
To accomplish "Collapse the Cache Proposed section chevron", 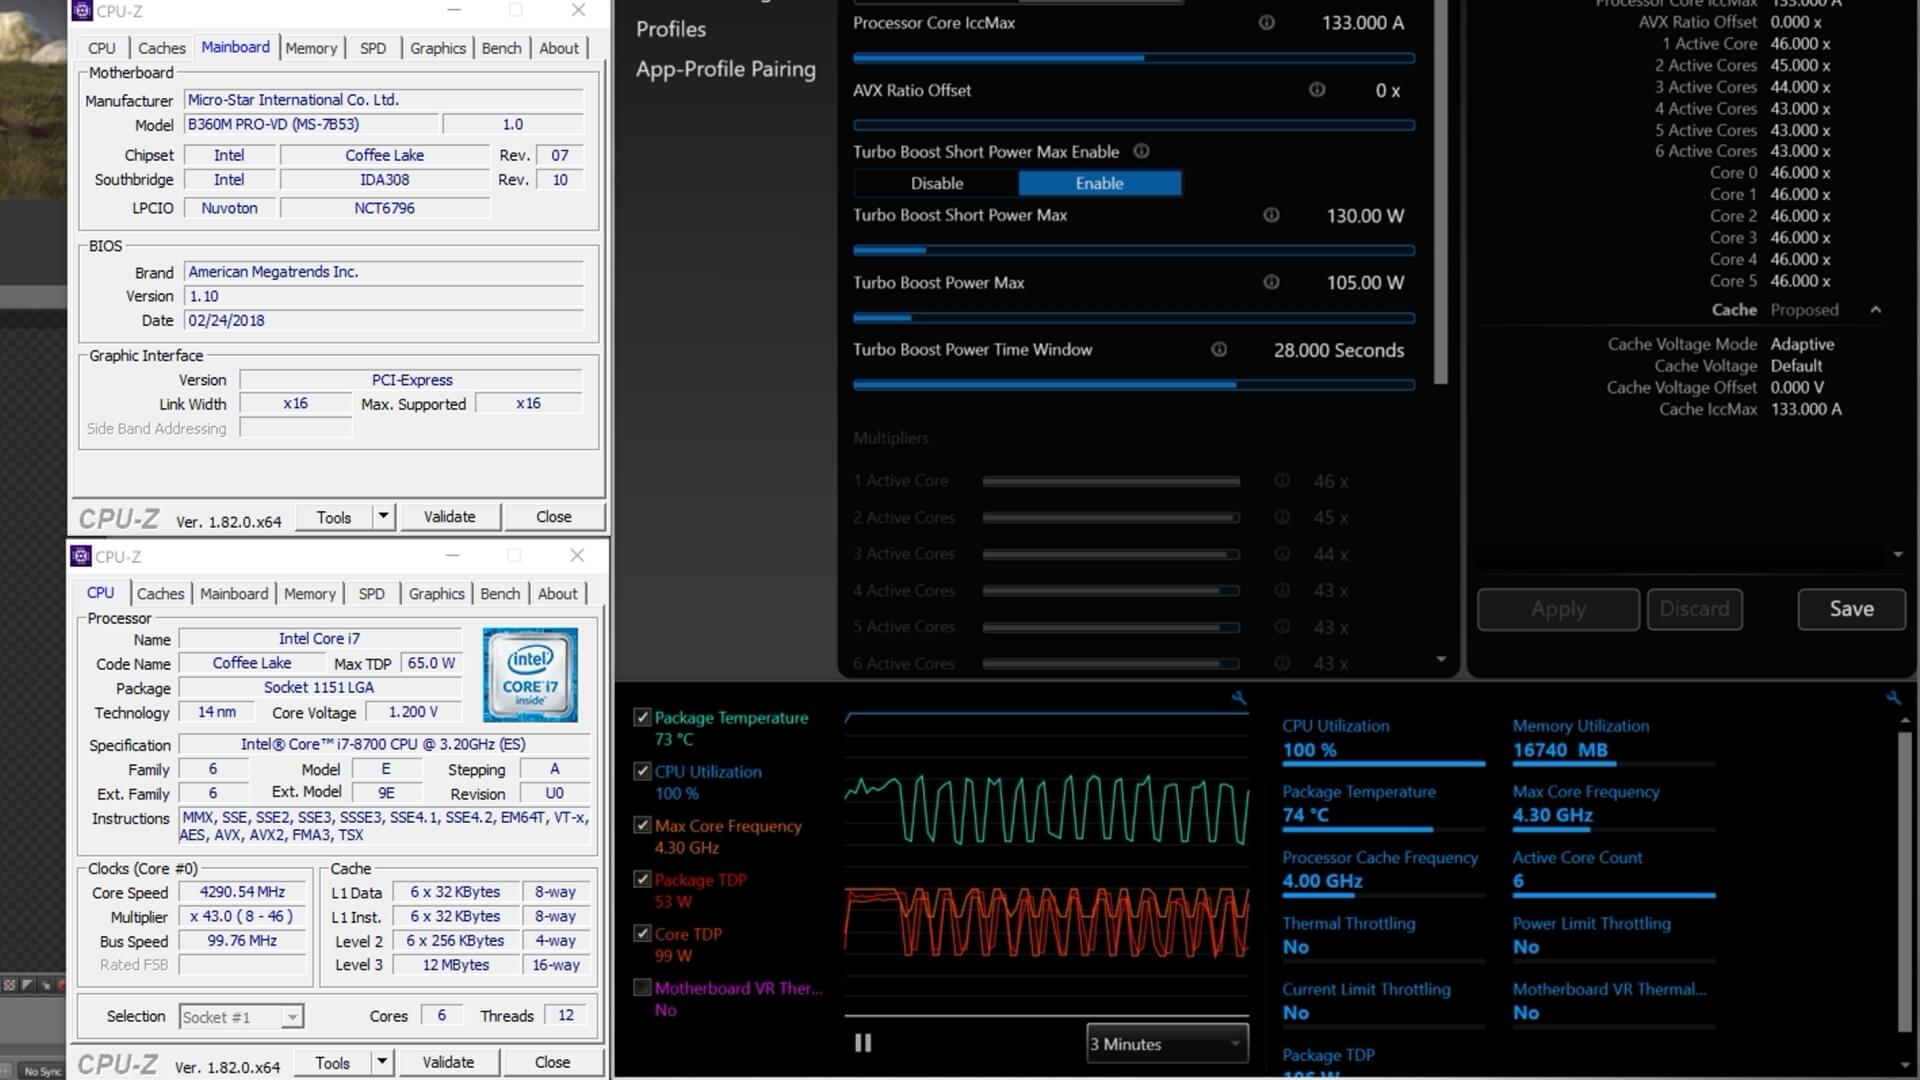I will pyautogui.click(x=1876, y=310).
